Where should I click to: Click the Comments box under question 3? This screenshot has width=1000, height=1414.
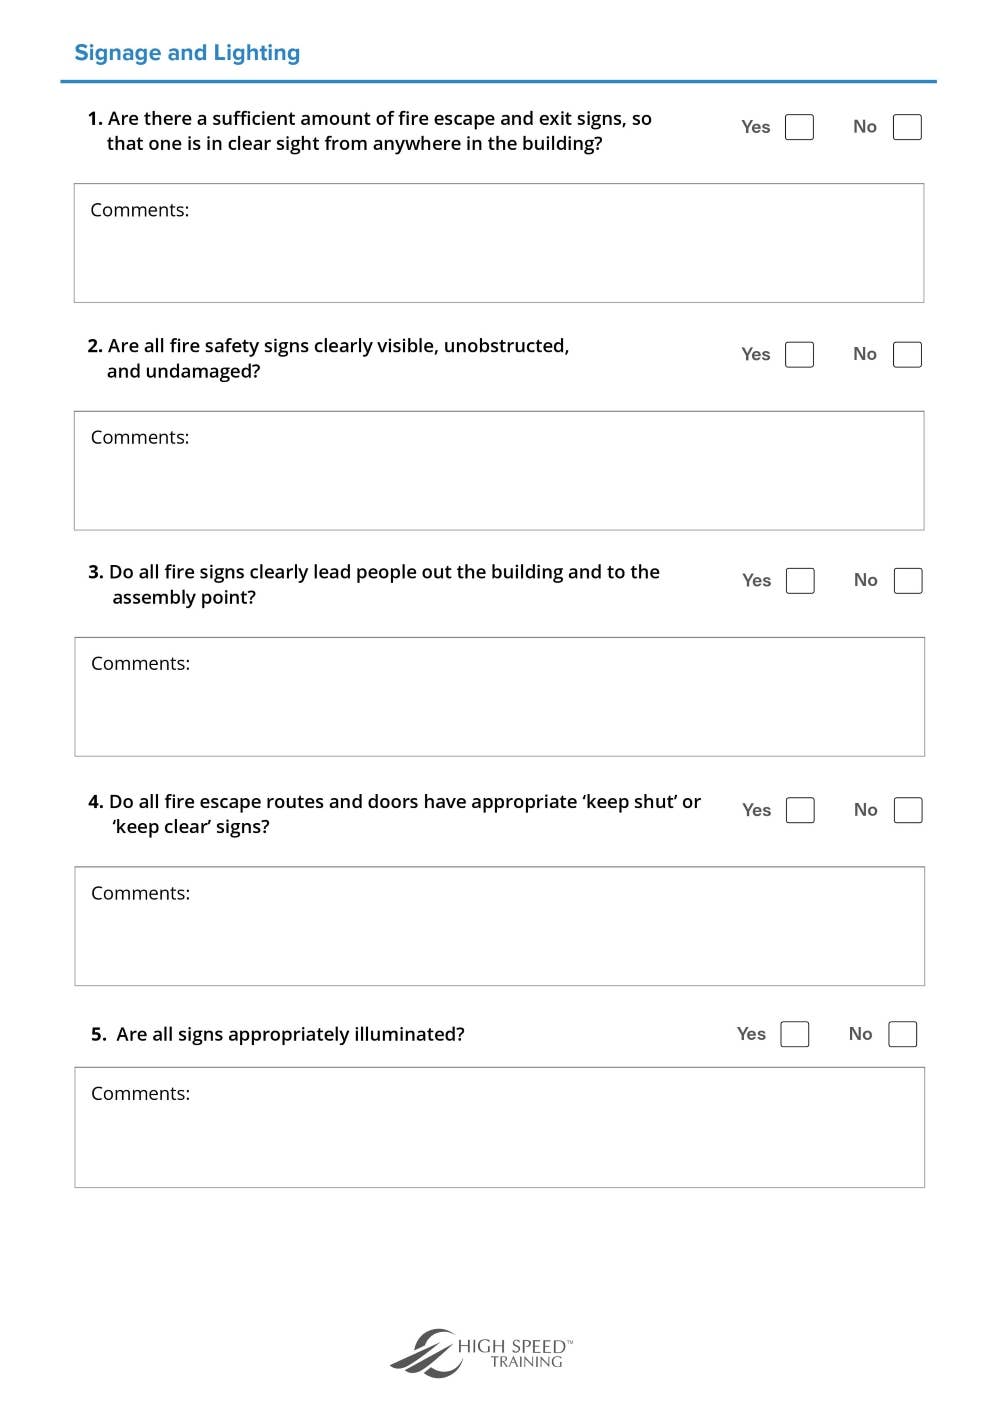[x=500, y=697]
